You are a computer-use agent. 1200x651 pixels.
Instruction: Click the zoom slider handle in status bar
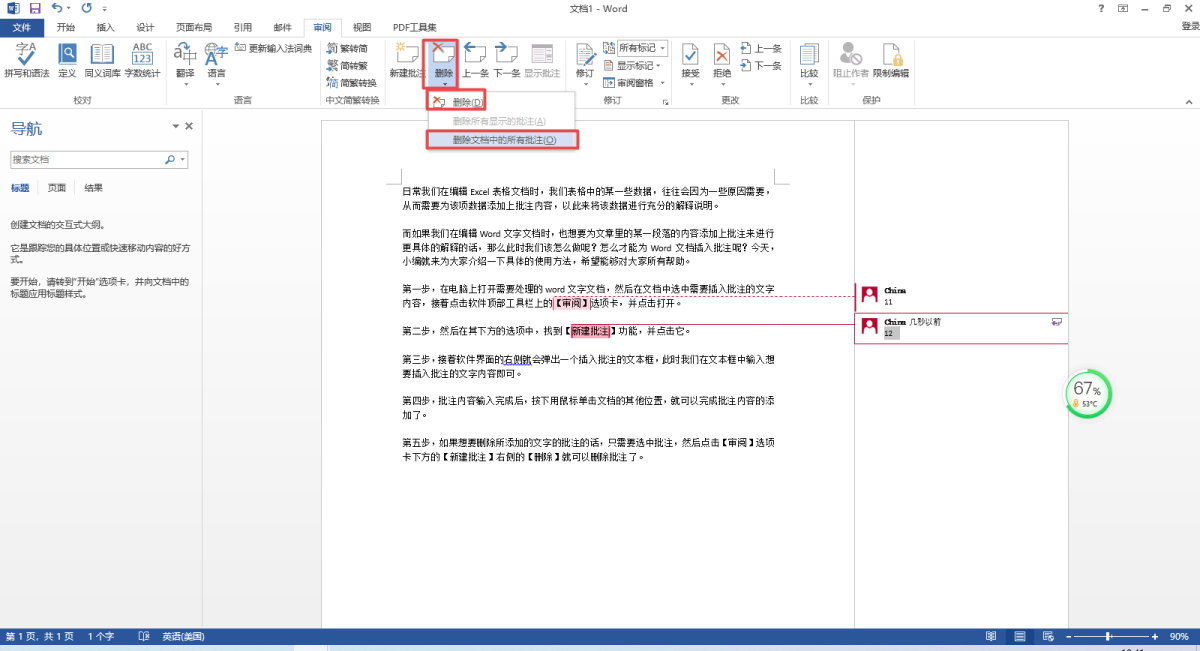point(1108,637)
